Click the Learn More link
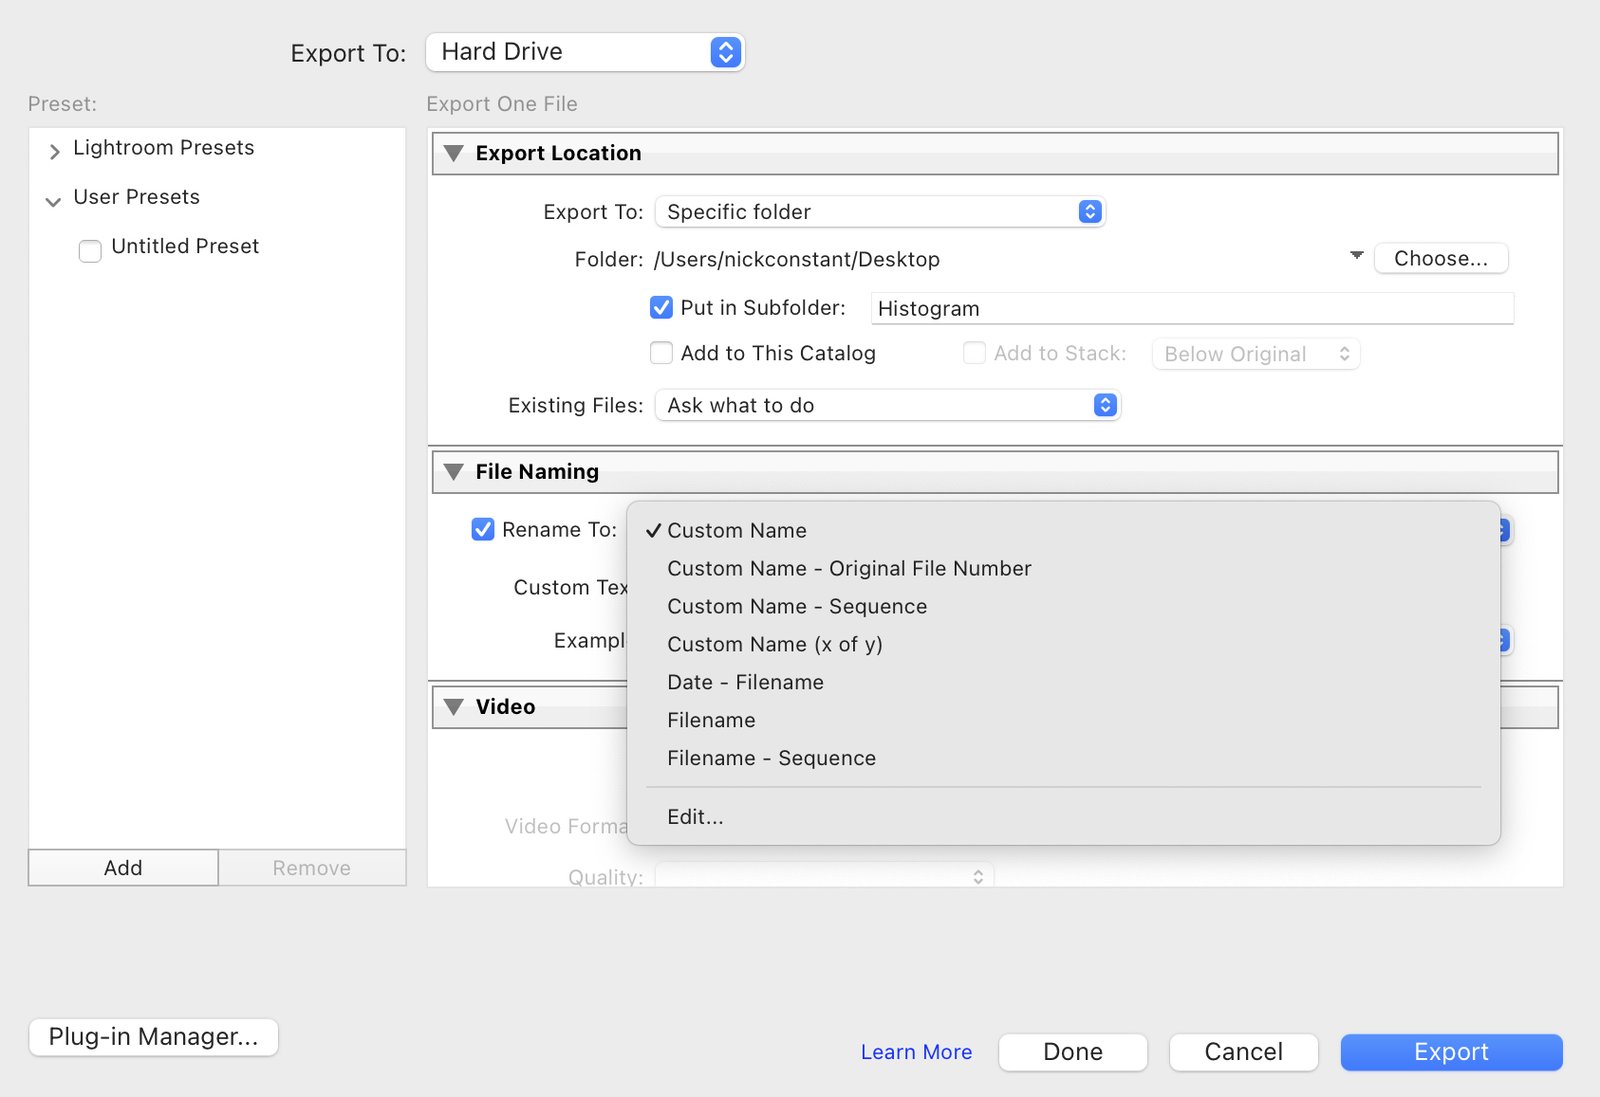The height and width of the screenshot is (1097, 1600). pyautogui.click(x=915, y=1051)
